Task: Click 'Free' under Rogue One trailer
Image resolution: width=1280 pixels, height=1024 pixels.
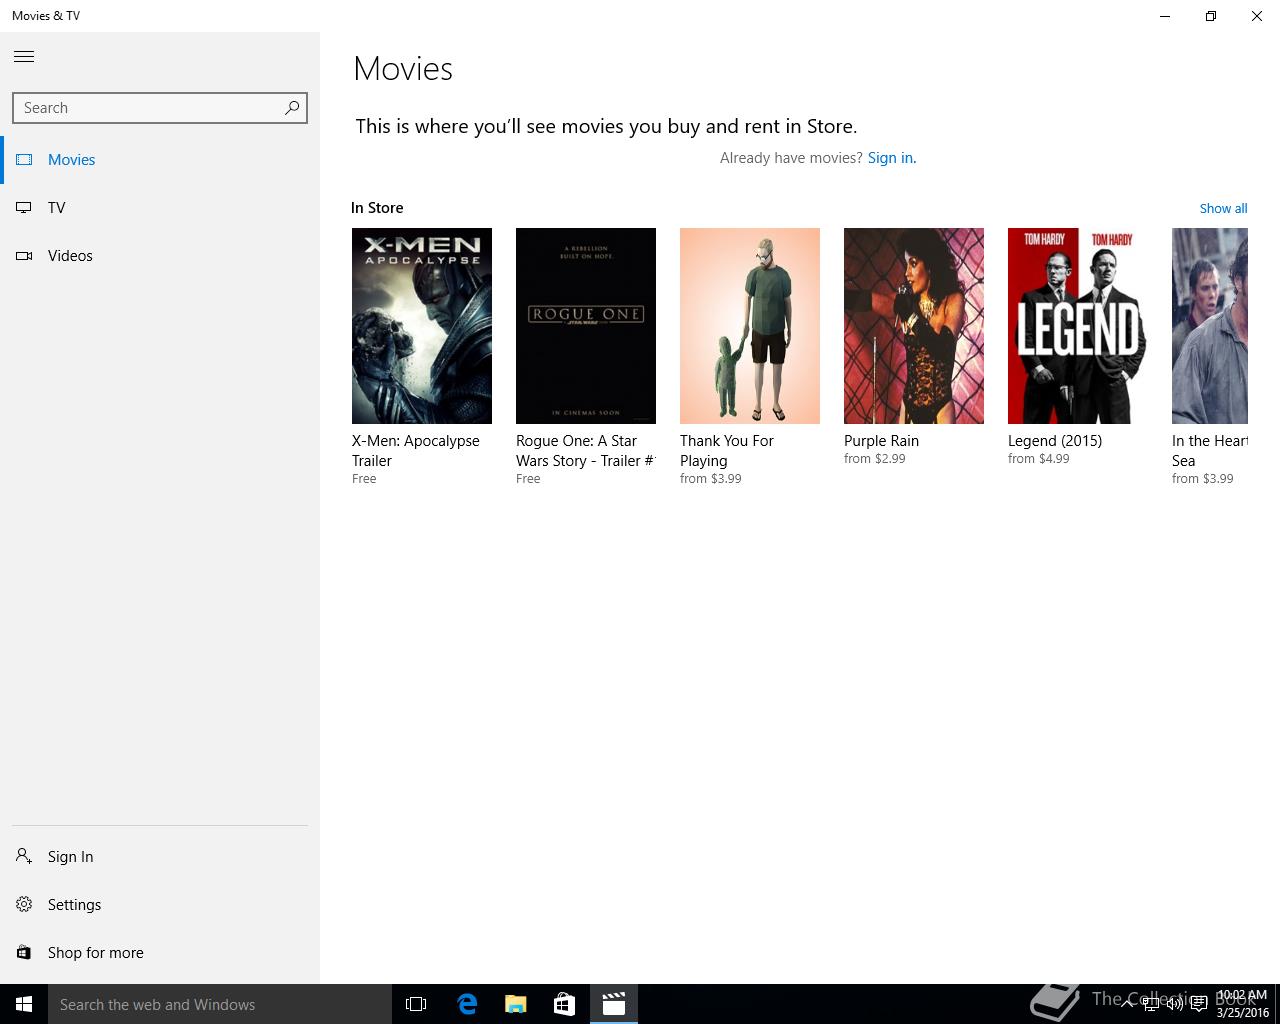Action: [528, 479]
